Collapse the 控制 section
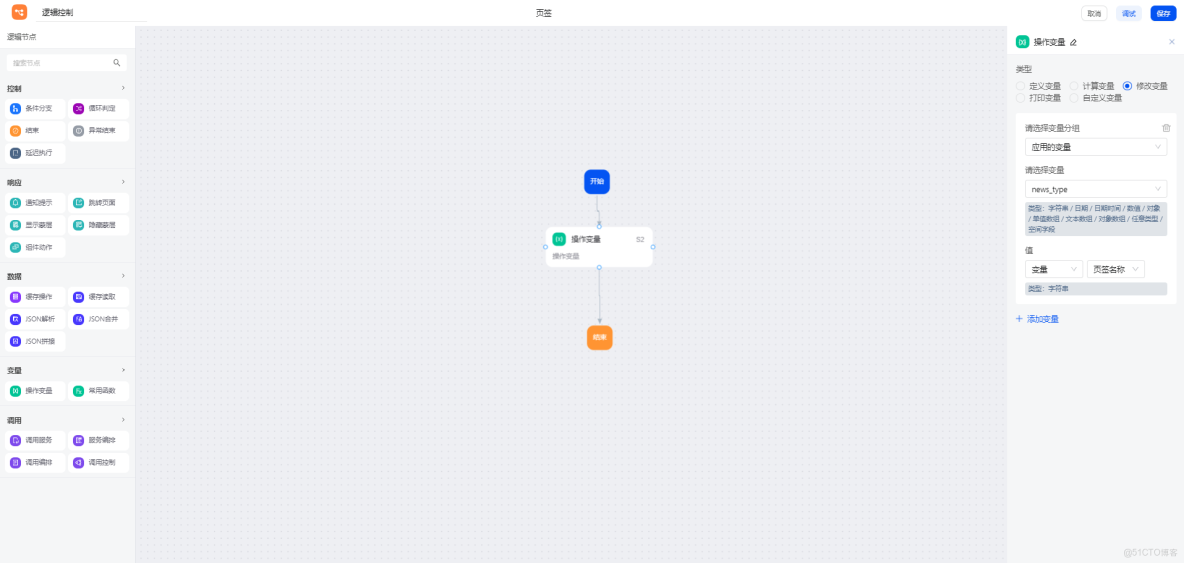Screen dimensions: 1184x563 123,88
